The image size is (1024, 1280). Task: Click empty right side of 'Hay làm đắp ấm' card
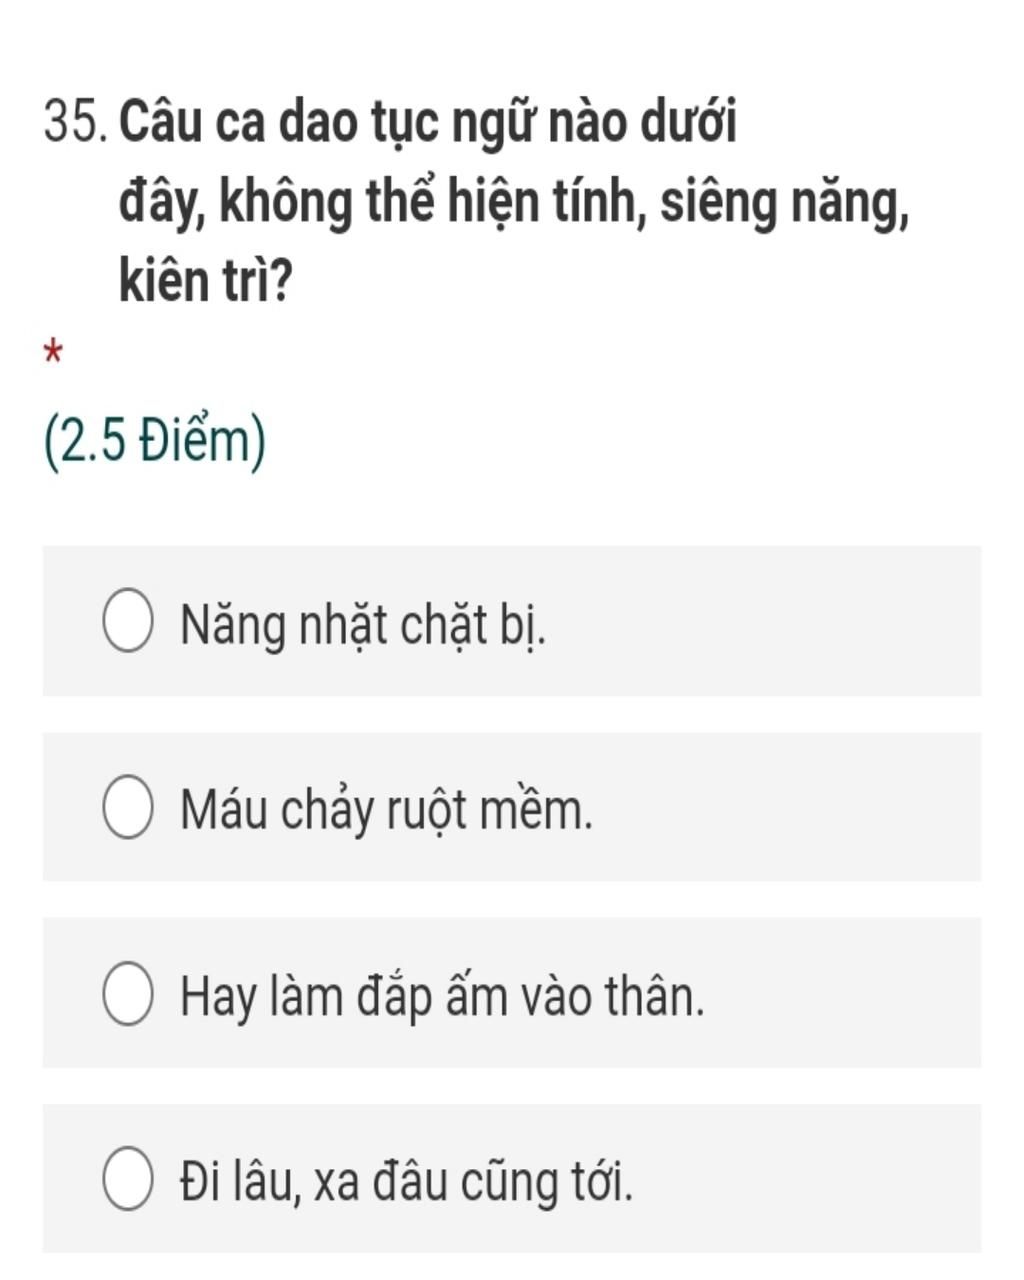coord(850,994)
